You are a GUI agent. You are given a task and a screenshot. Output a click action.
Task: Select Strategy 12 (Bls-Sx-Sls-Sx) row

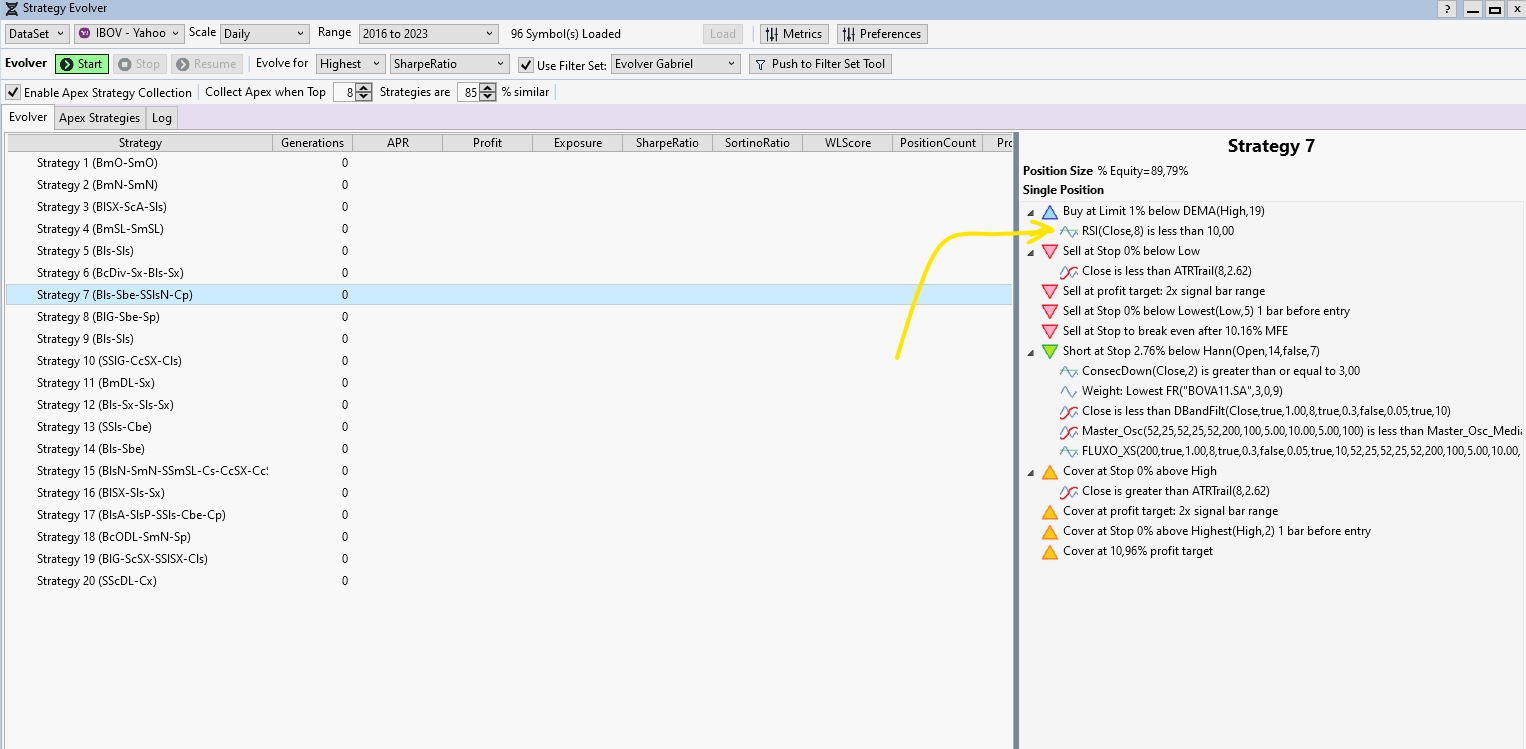point(105,405)
